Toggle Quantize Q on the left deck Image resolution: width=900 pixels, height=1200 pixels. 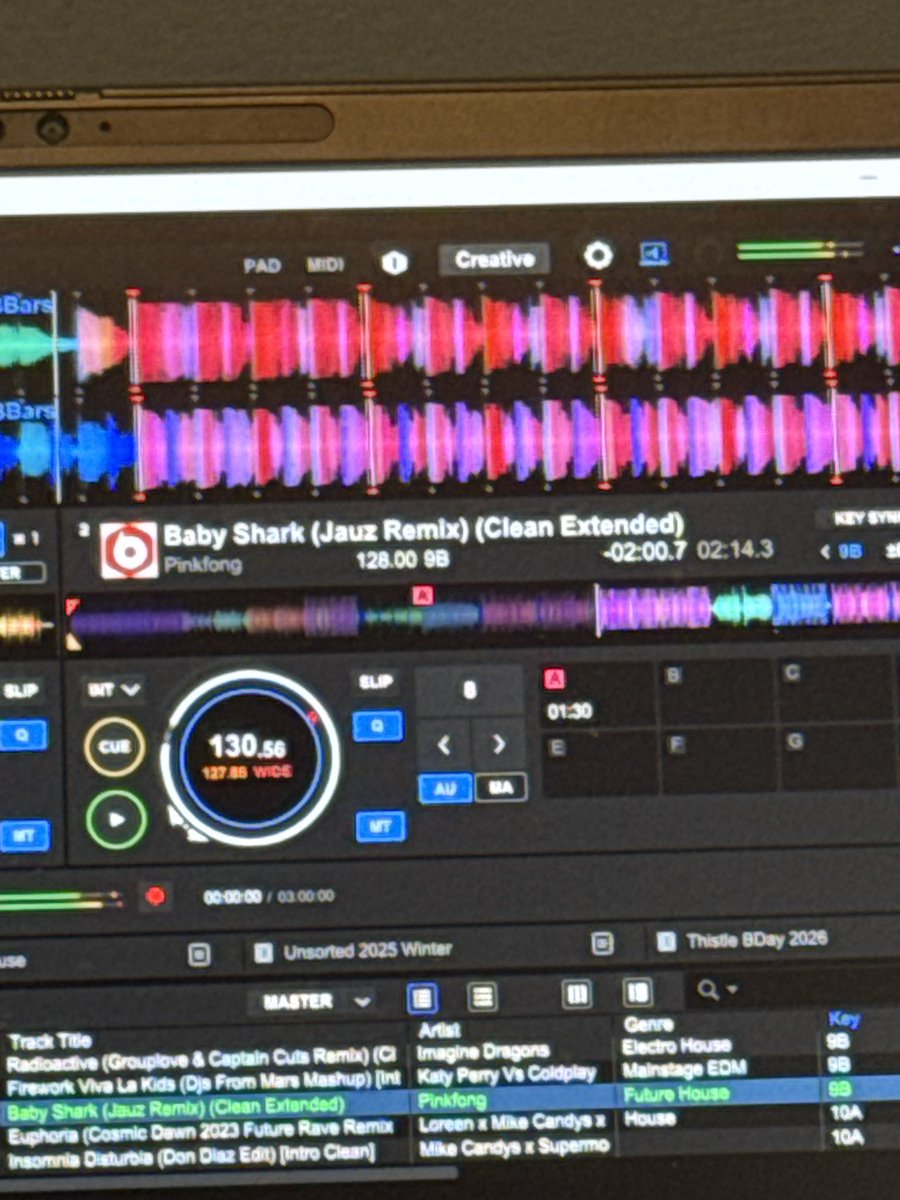tap(22, 736)
